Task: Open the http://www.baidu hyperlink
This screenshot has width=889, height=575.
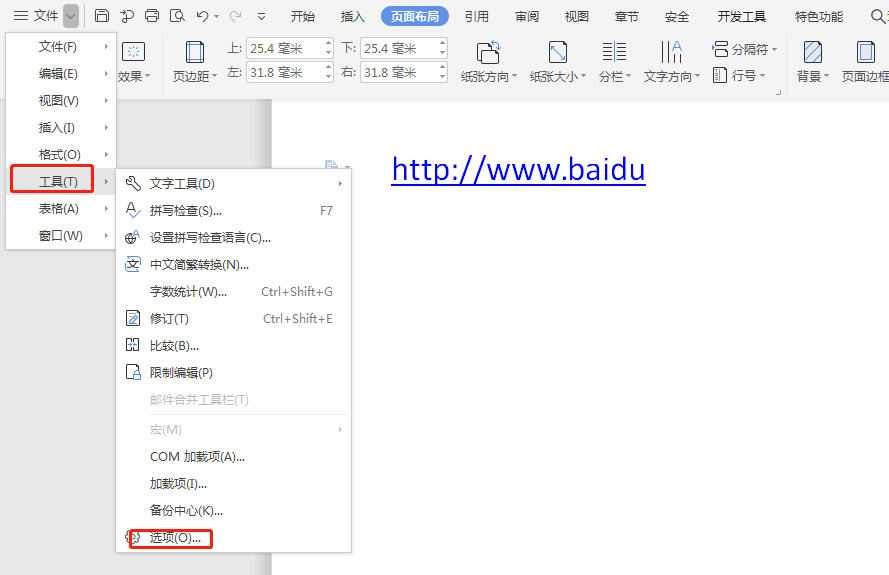Action: 518,170
